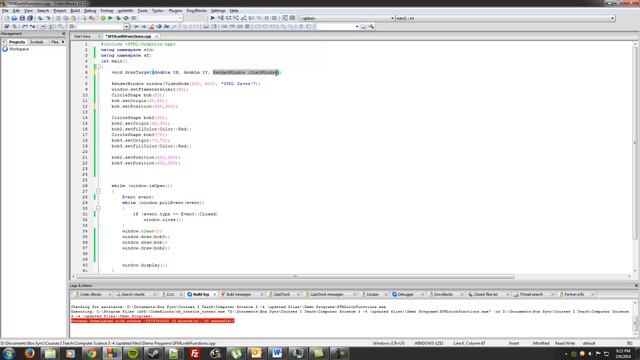The image size is (640, 360).
Task: Click the editor vertical scrollbar
Action: click(x=635, y=143)
